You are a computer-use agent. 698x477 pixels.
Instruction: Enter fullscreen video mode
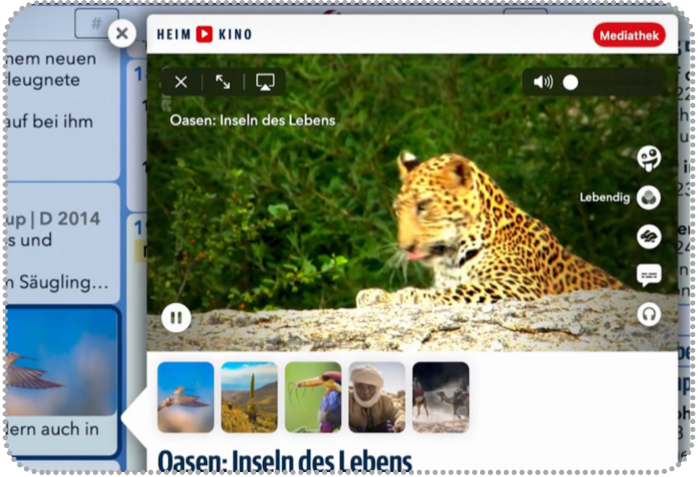coord(223,82)
